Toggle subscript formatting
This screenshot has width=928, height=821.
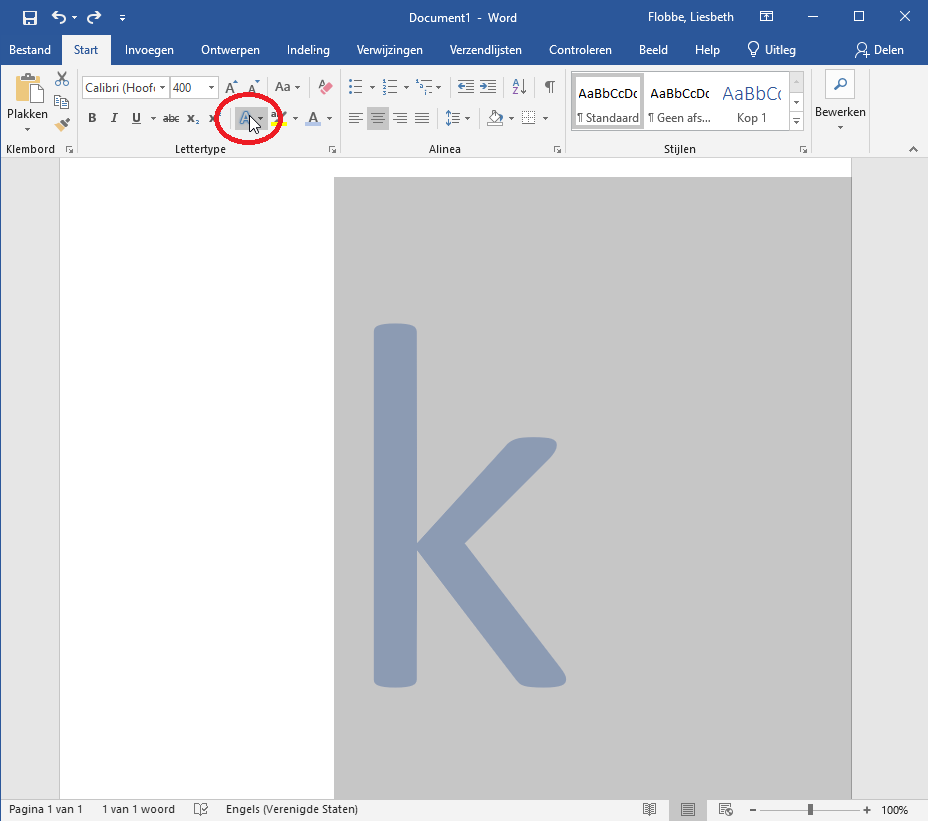[x=193, y=118]
